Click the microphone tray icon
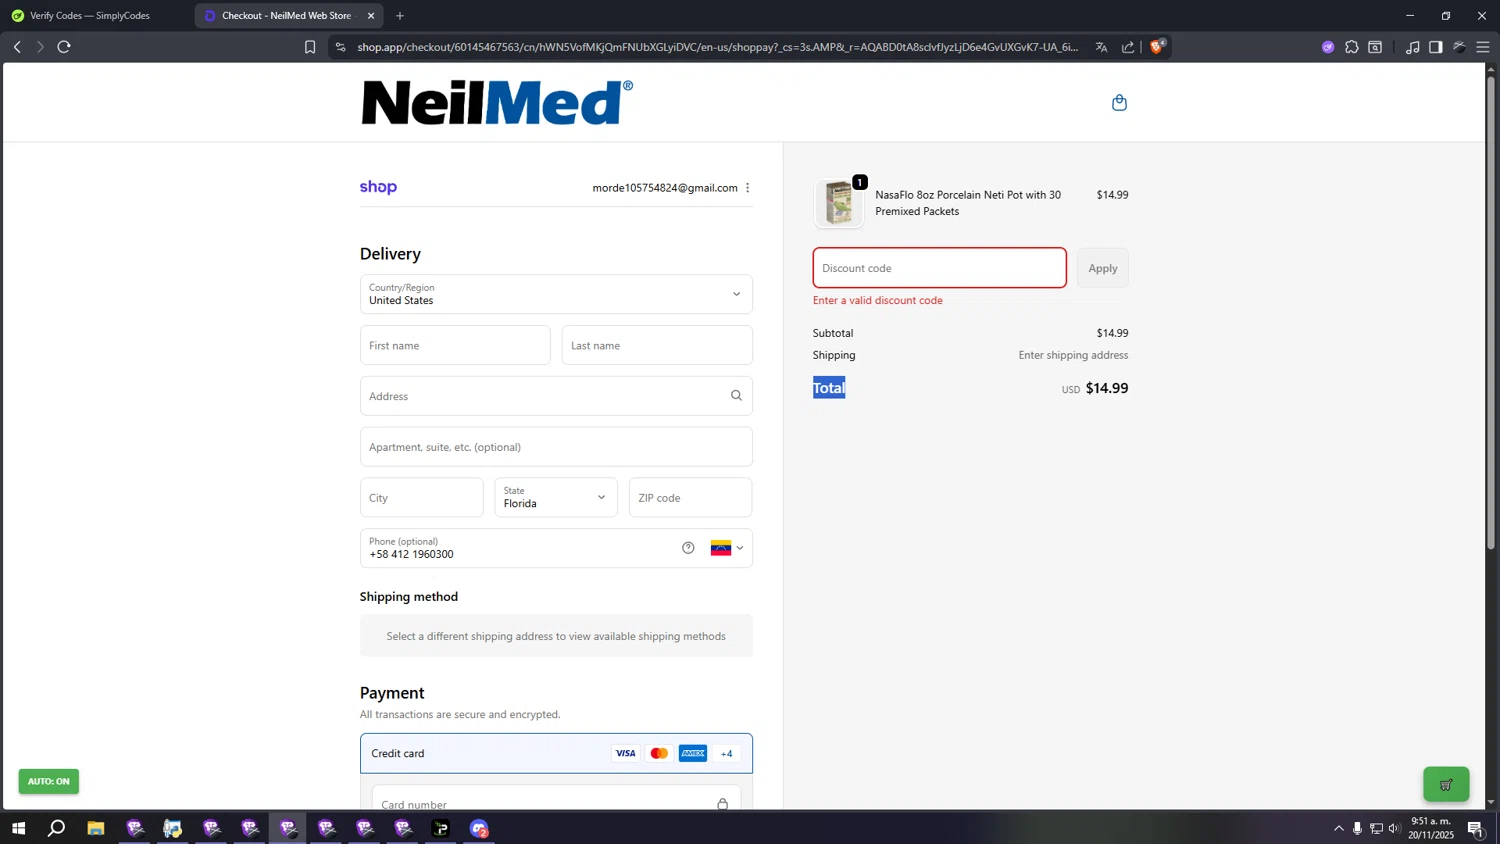 [x=1357, y=828]
